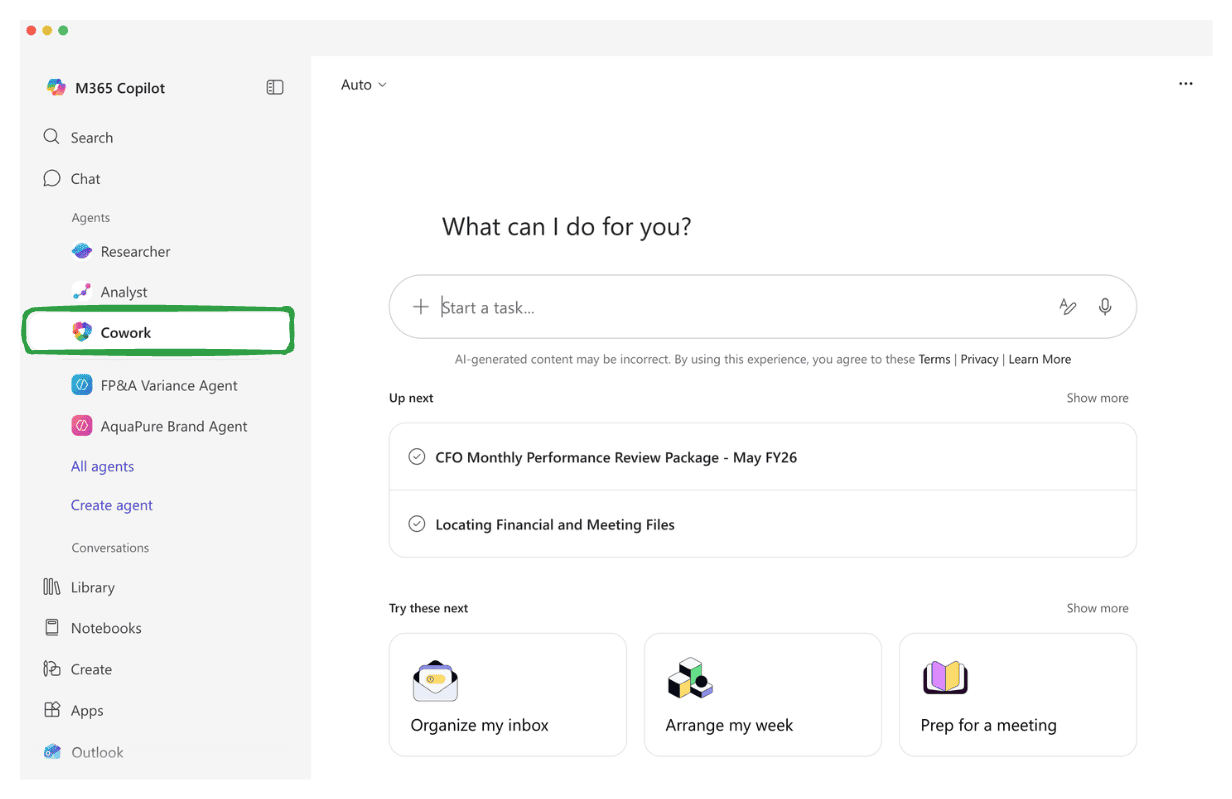This screenshot has width=1232, height=799.
Task: Click the Chat bubble icon
Action: point(52,178)
